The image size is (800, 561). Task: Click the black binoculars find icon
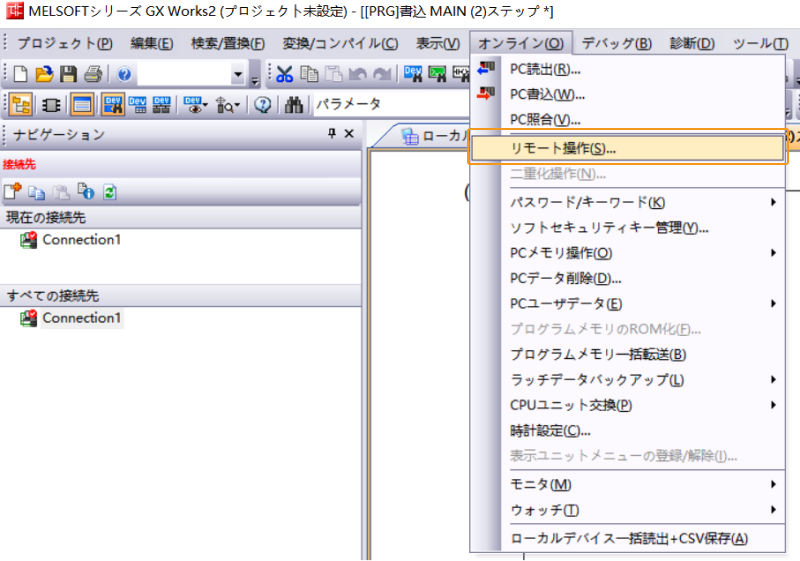pyautogui.click(x=294, y=105)
